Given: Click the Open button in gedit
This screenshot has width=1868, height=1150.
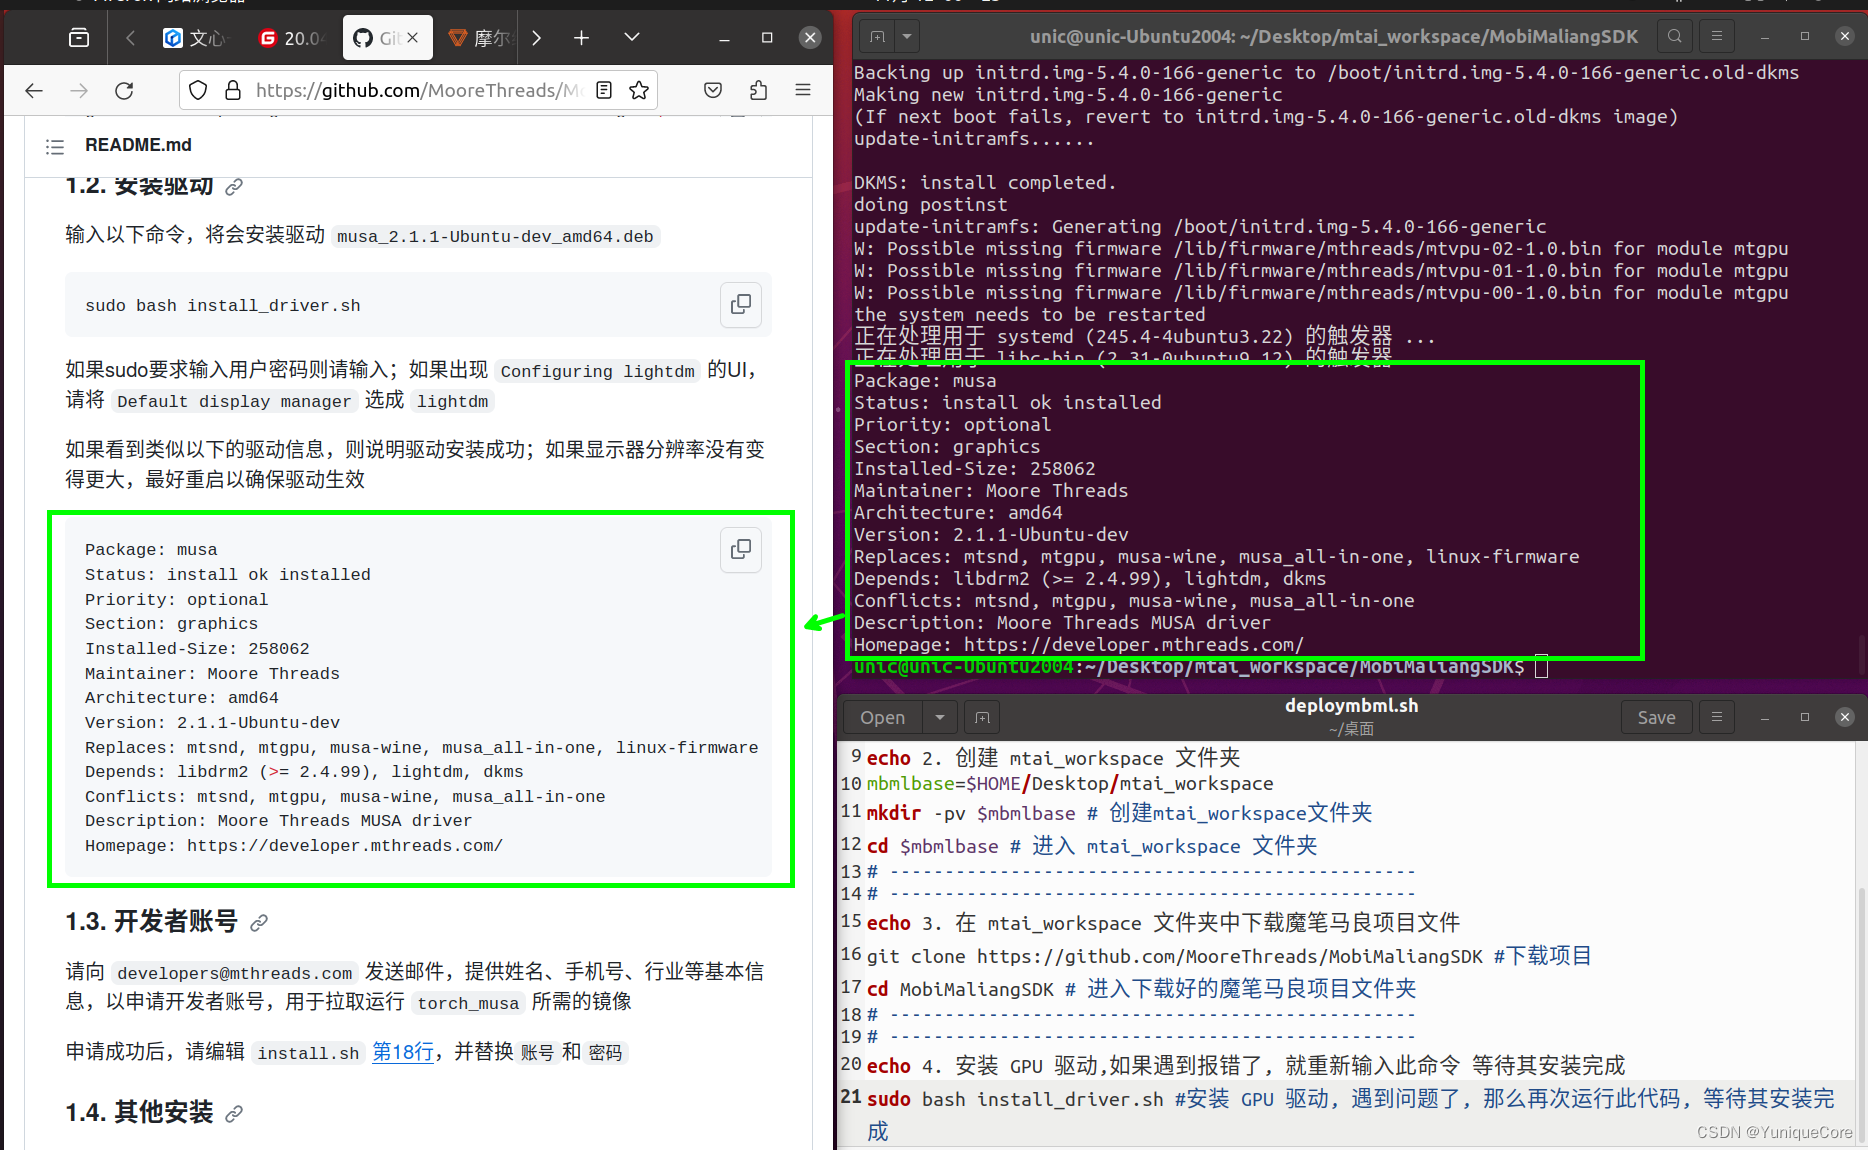Looking at the screenshot, I should [883, 718].
